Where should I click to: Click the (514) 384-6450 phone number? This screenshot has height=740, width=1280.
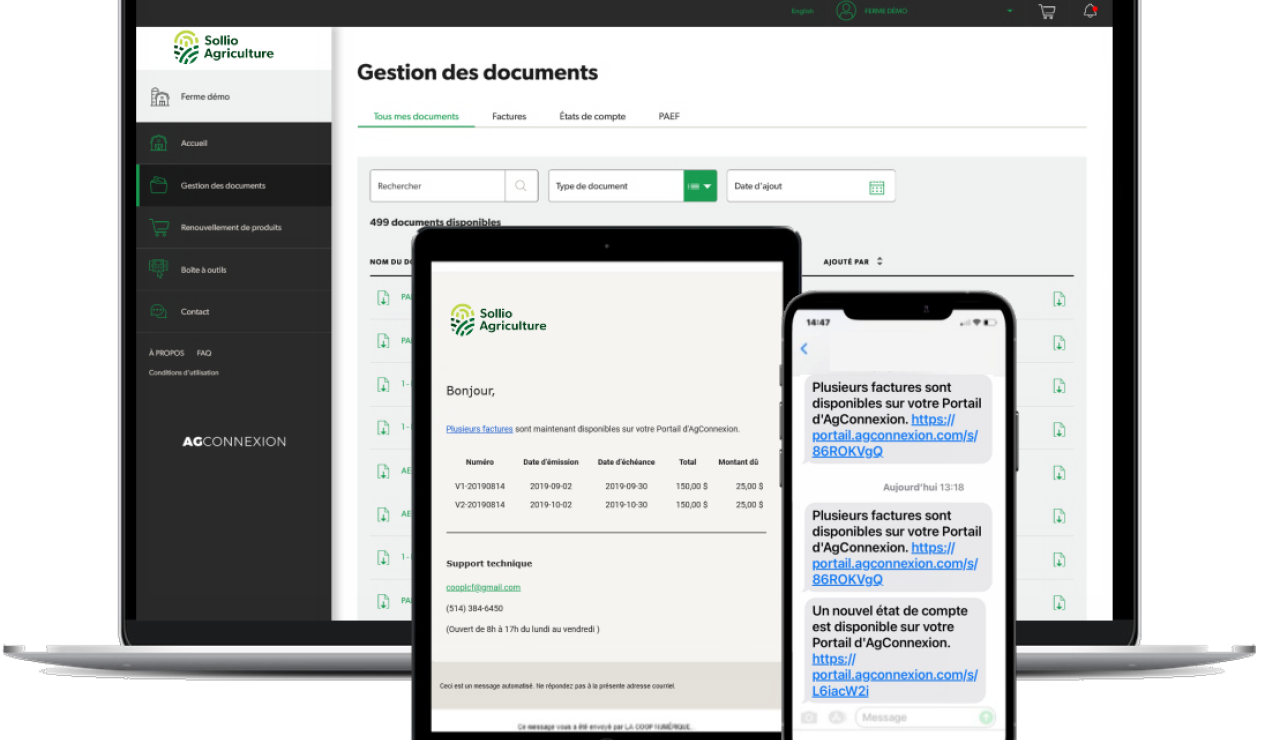pyautogui.click(x=474, y=608)
